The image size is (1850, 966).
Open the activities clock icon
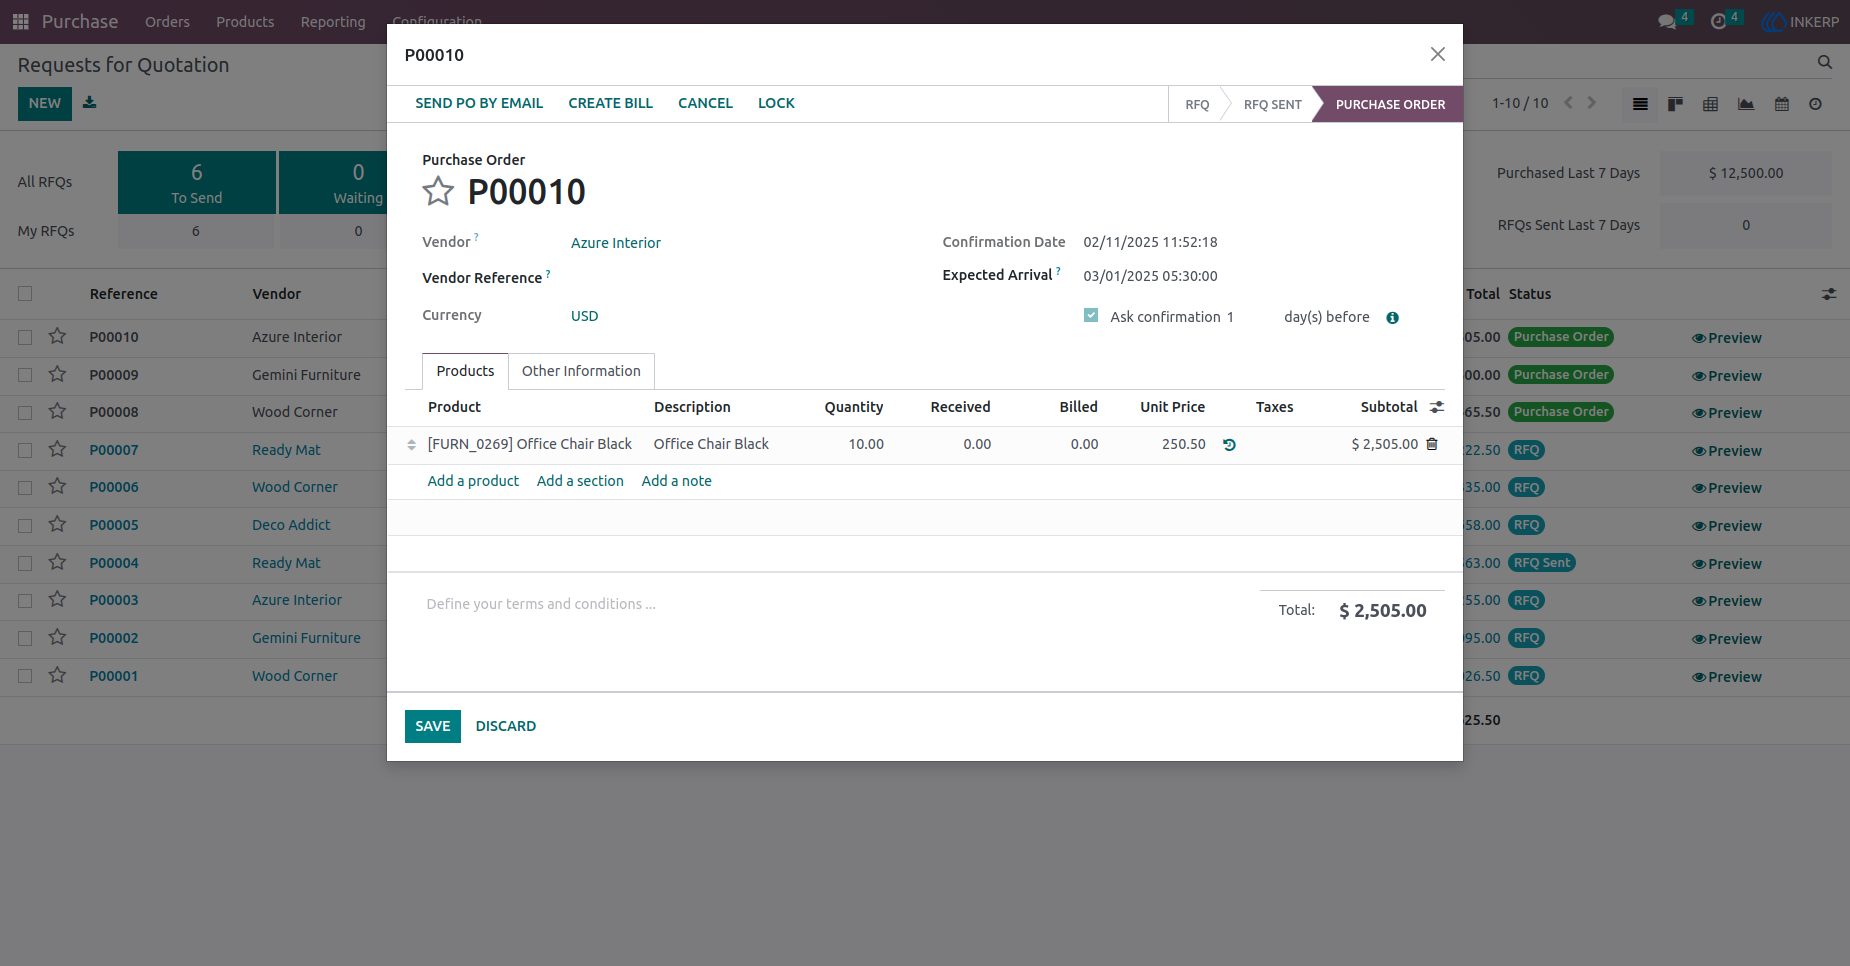(1719, 21)
